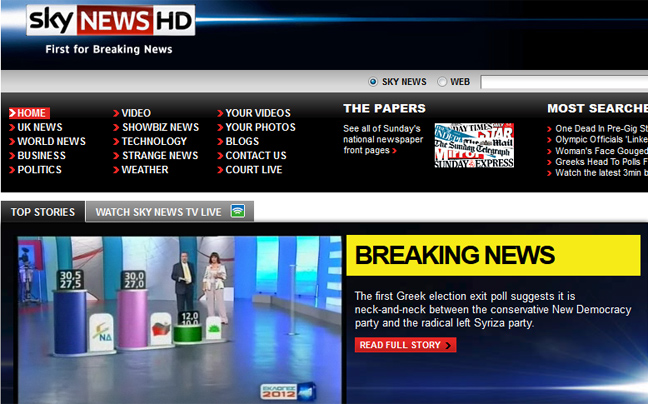Go to the Home navigation link
Image resolution: width=648 pixels, height=404 pixels.
click(31, 113)
